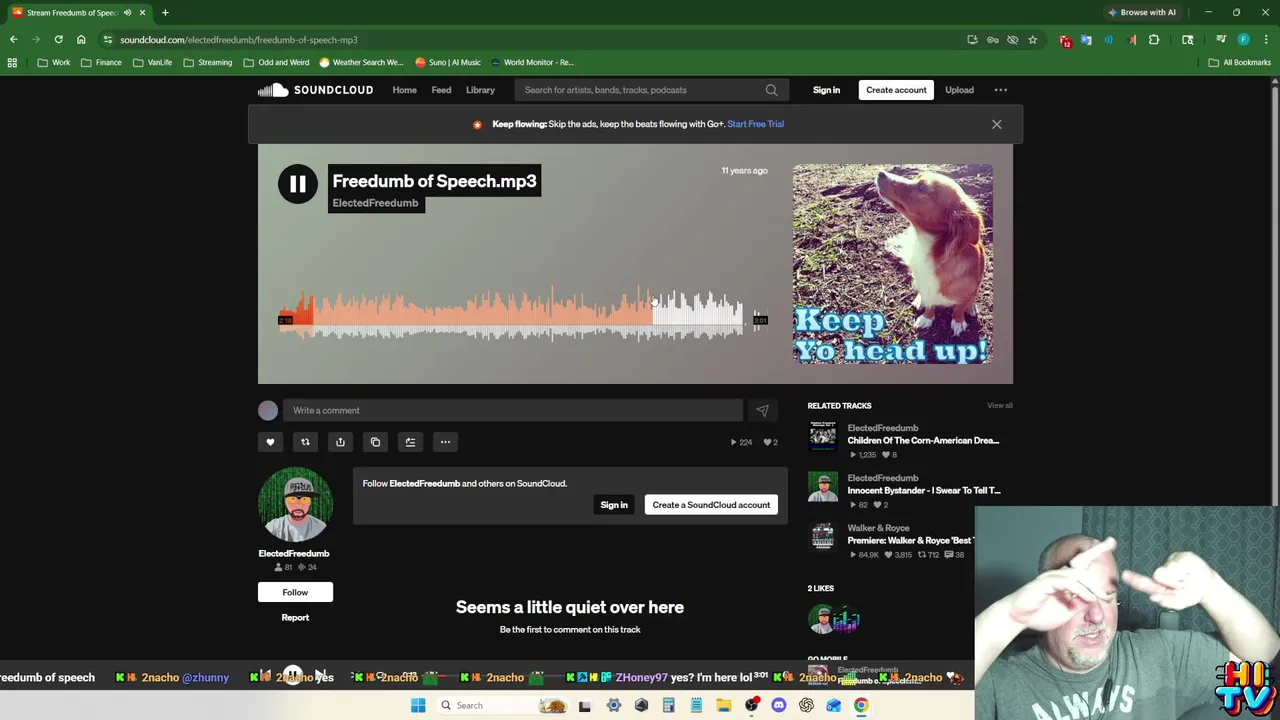Open Discord from the taskbar
The height and width of the screenshot is (720, 1280).
click(779, 705)
